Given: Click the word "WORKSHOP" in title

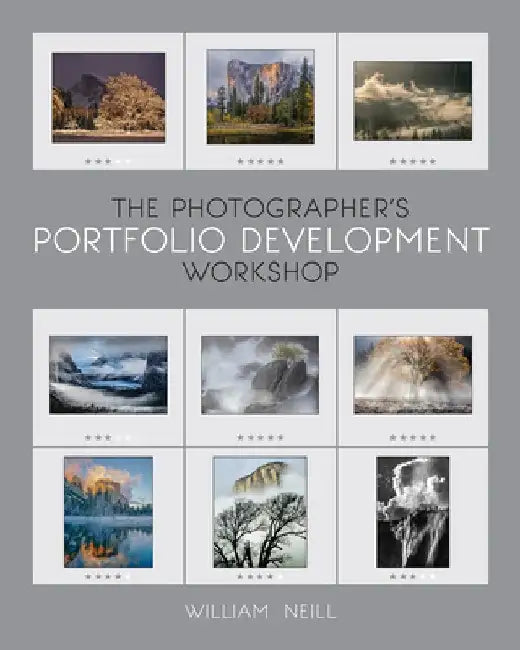Looking at the screenshot, I should tap(261, 272).
